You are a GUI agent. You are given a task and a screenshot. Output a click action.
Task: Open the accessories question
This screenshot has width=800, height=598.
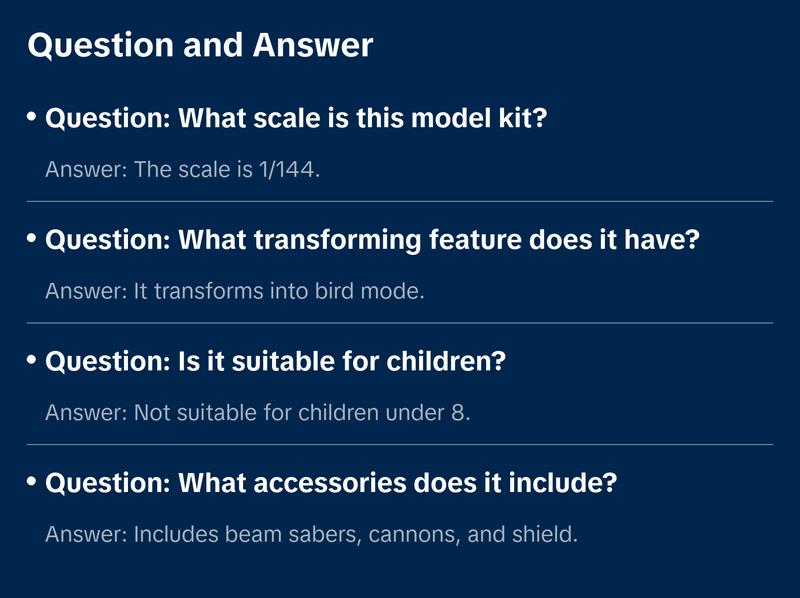coord(331,483)
